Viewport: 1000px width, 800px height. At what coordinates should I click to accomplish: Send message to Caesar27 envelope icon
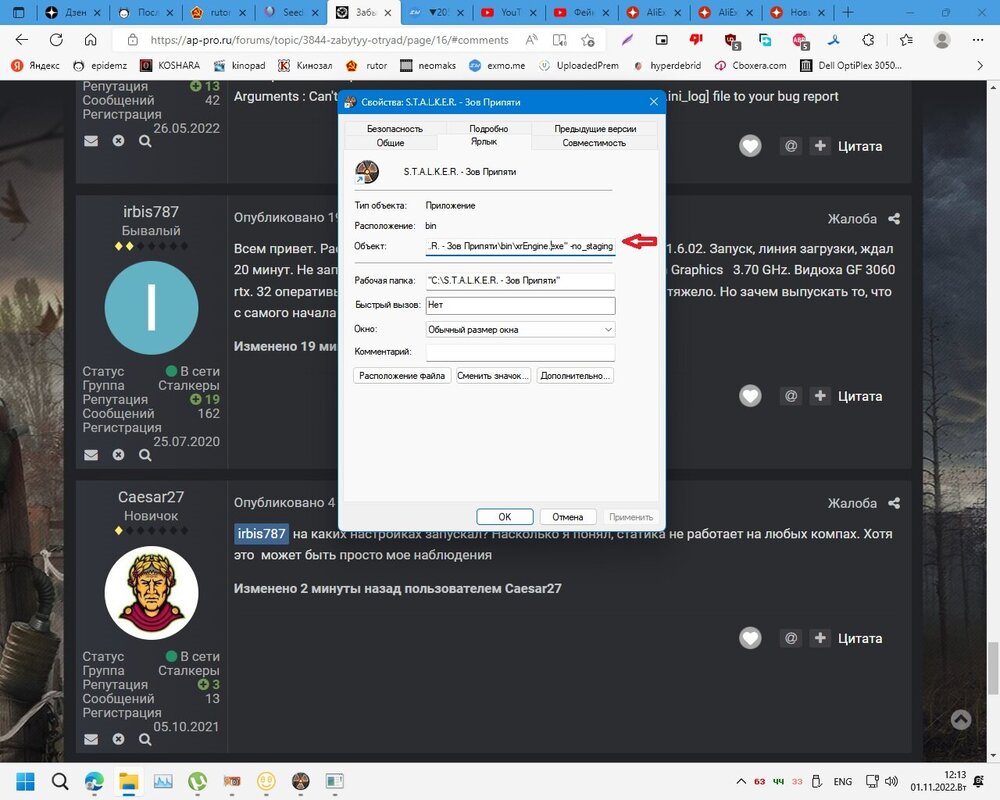click(91, 739)
